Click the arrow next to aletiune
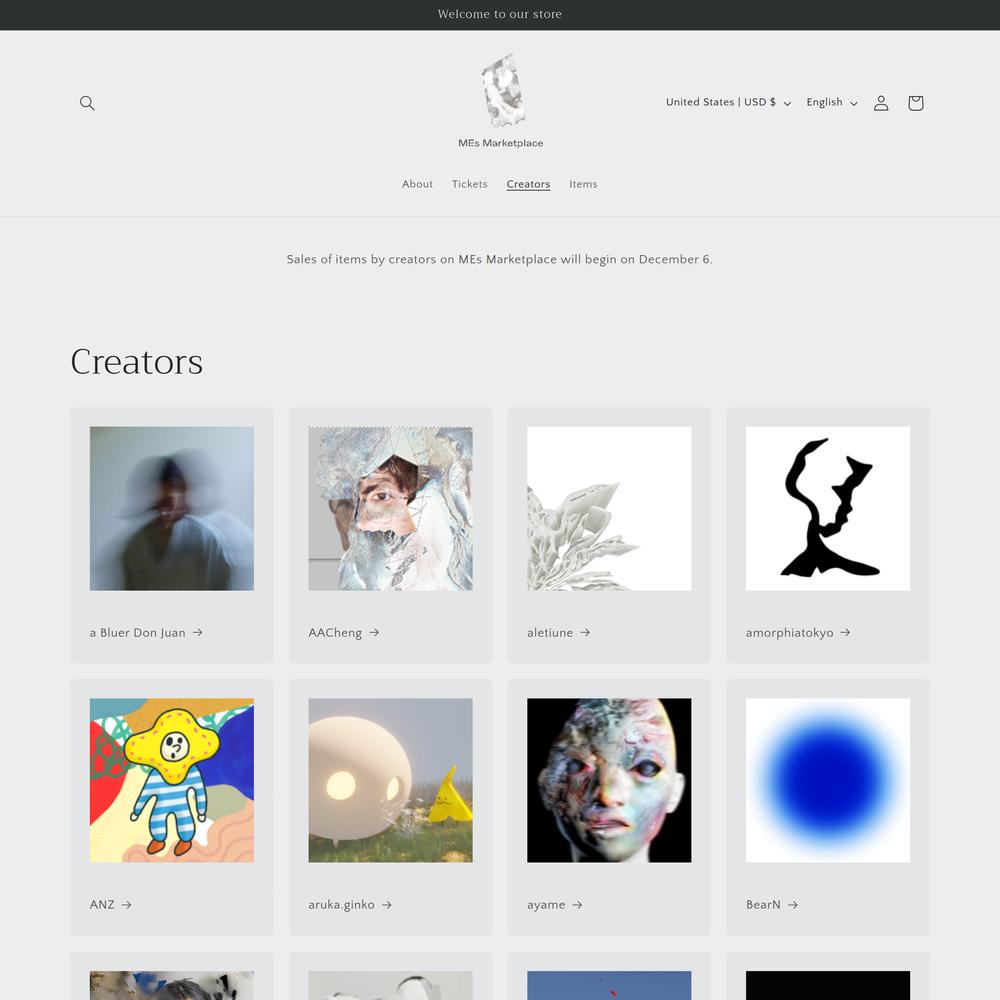The height and width of the screenshot is (1000, 1000). tap(585, 632)
